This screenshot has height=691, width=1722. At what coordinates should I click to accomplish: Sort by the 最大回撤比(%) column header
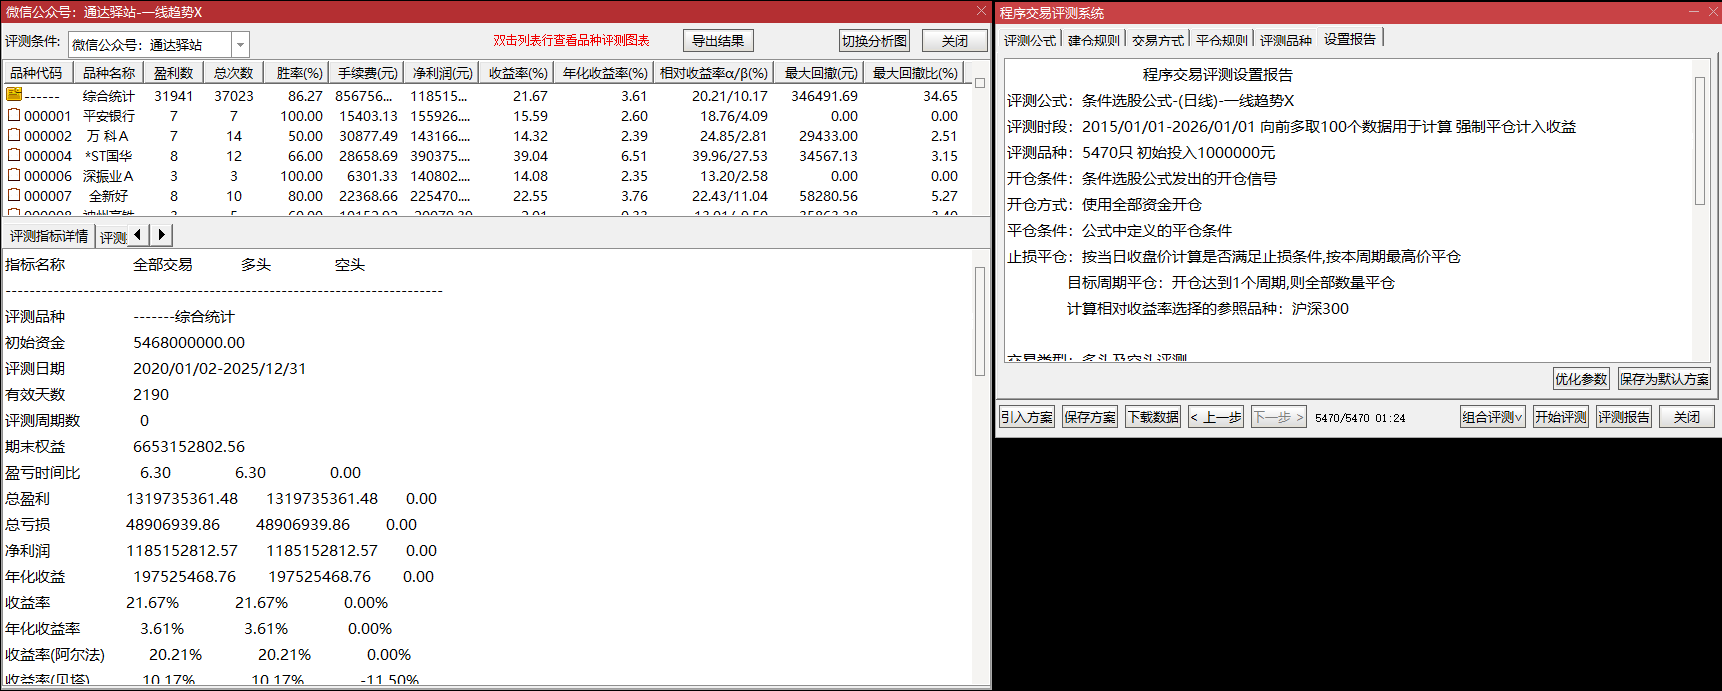coord(915,73)
